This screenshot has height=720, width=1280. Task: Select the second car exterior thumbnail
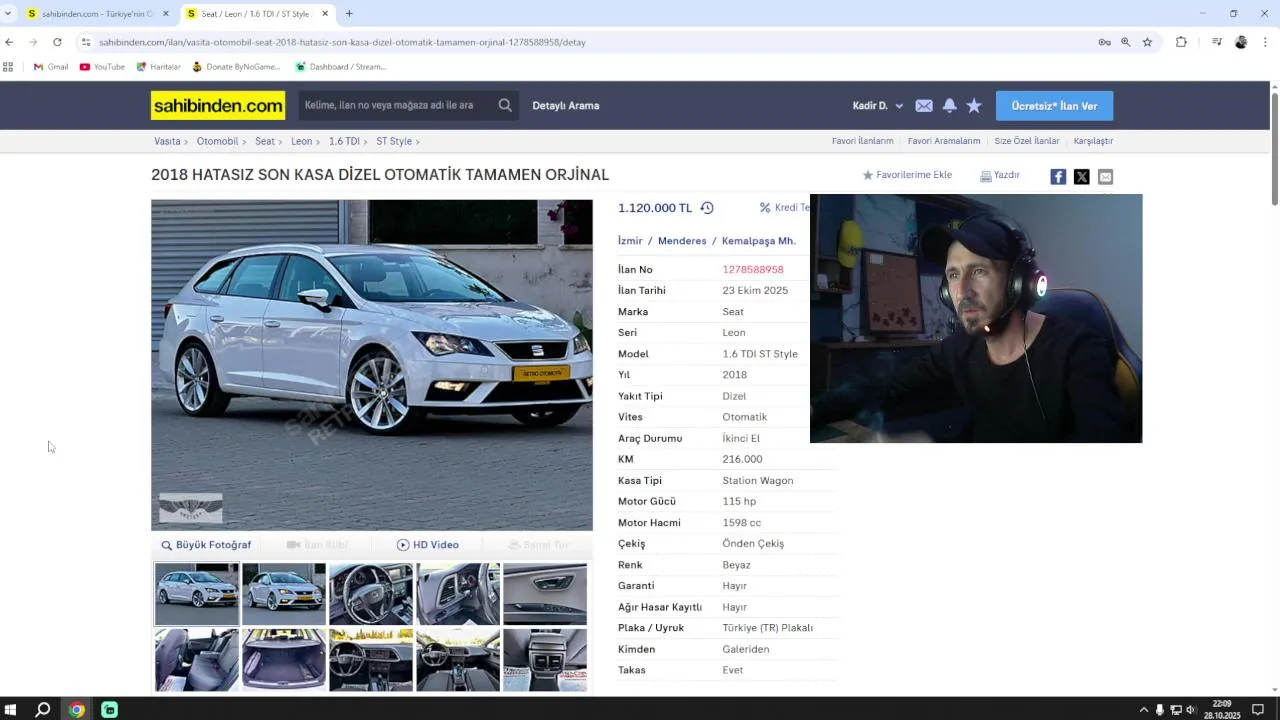tap(284, 594)
